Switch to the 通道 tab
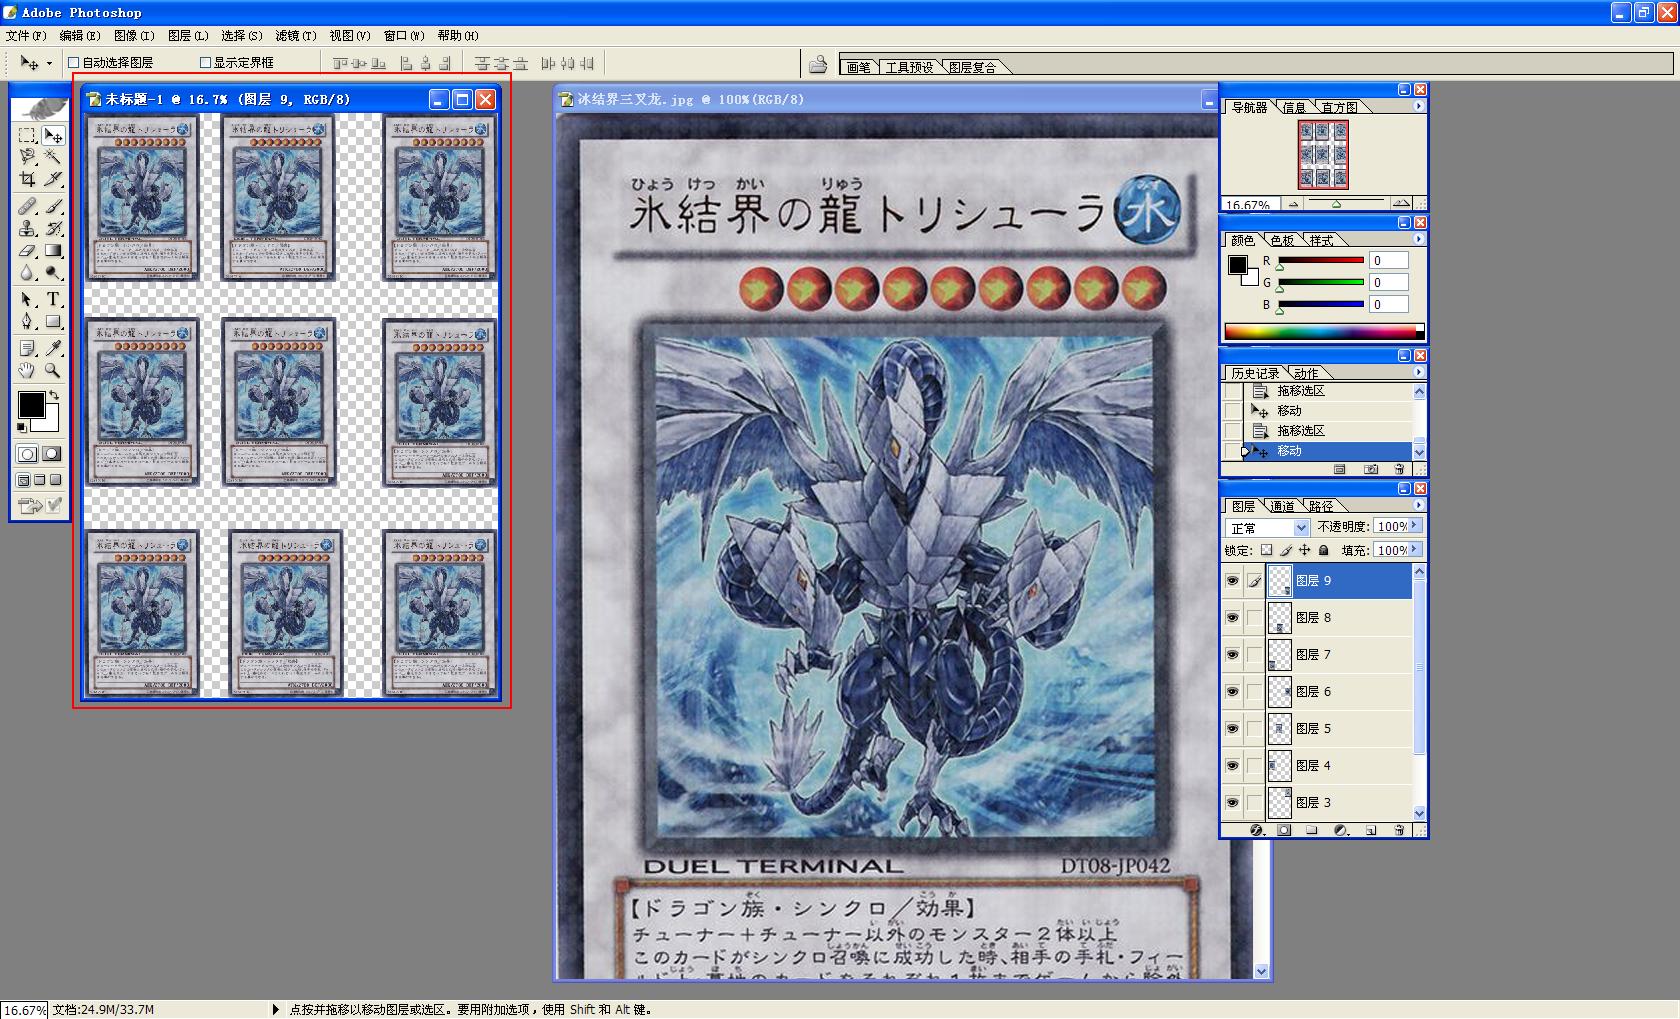 tap(1282, 506)
